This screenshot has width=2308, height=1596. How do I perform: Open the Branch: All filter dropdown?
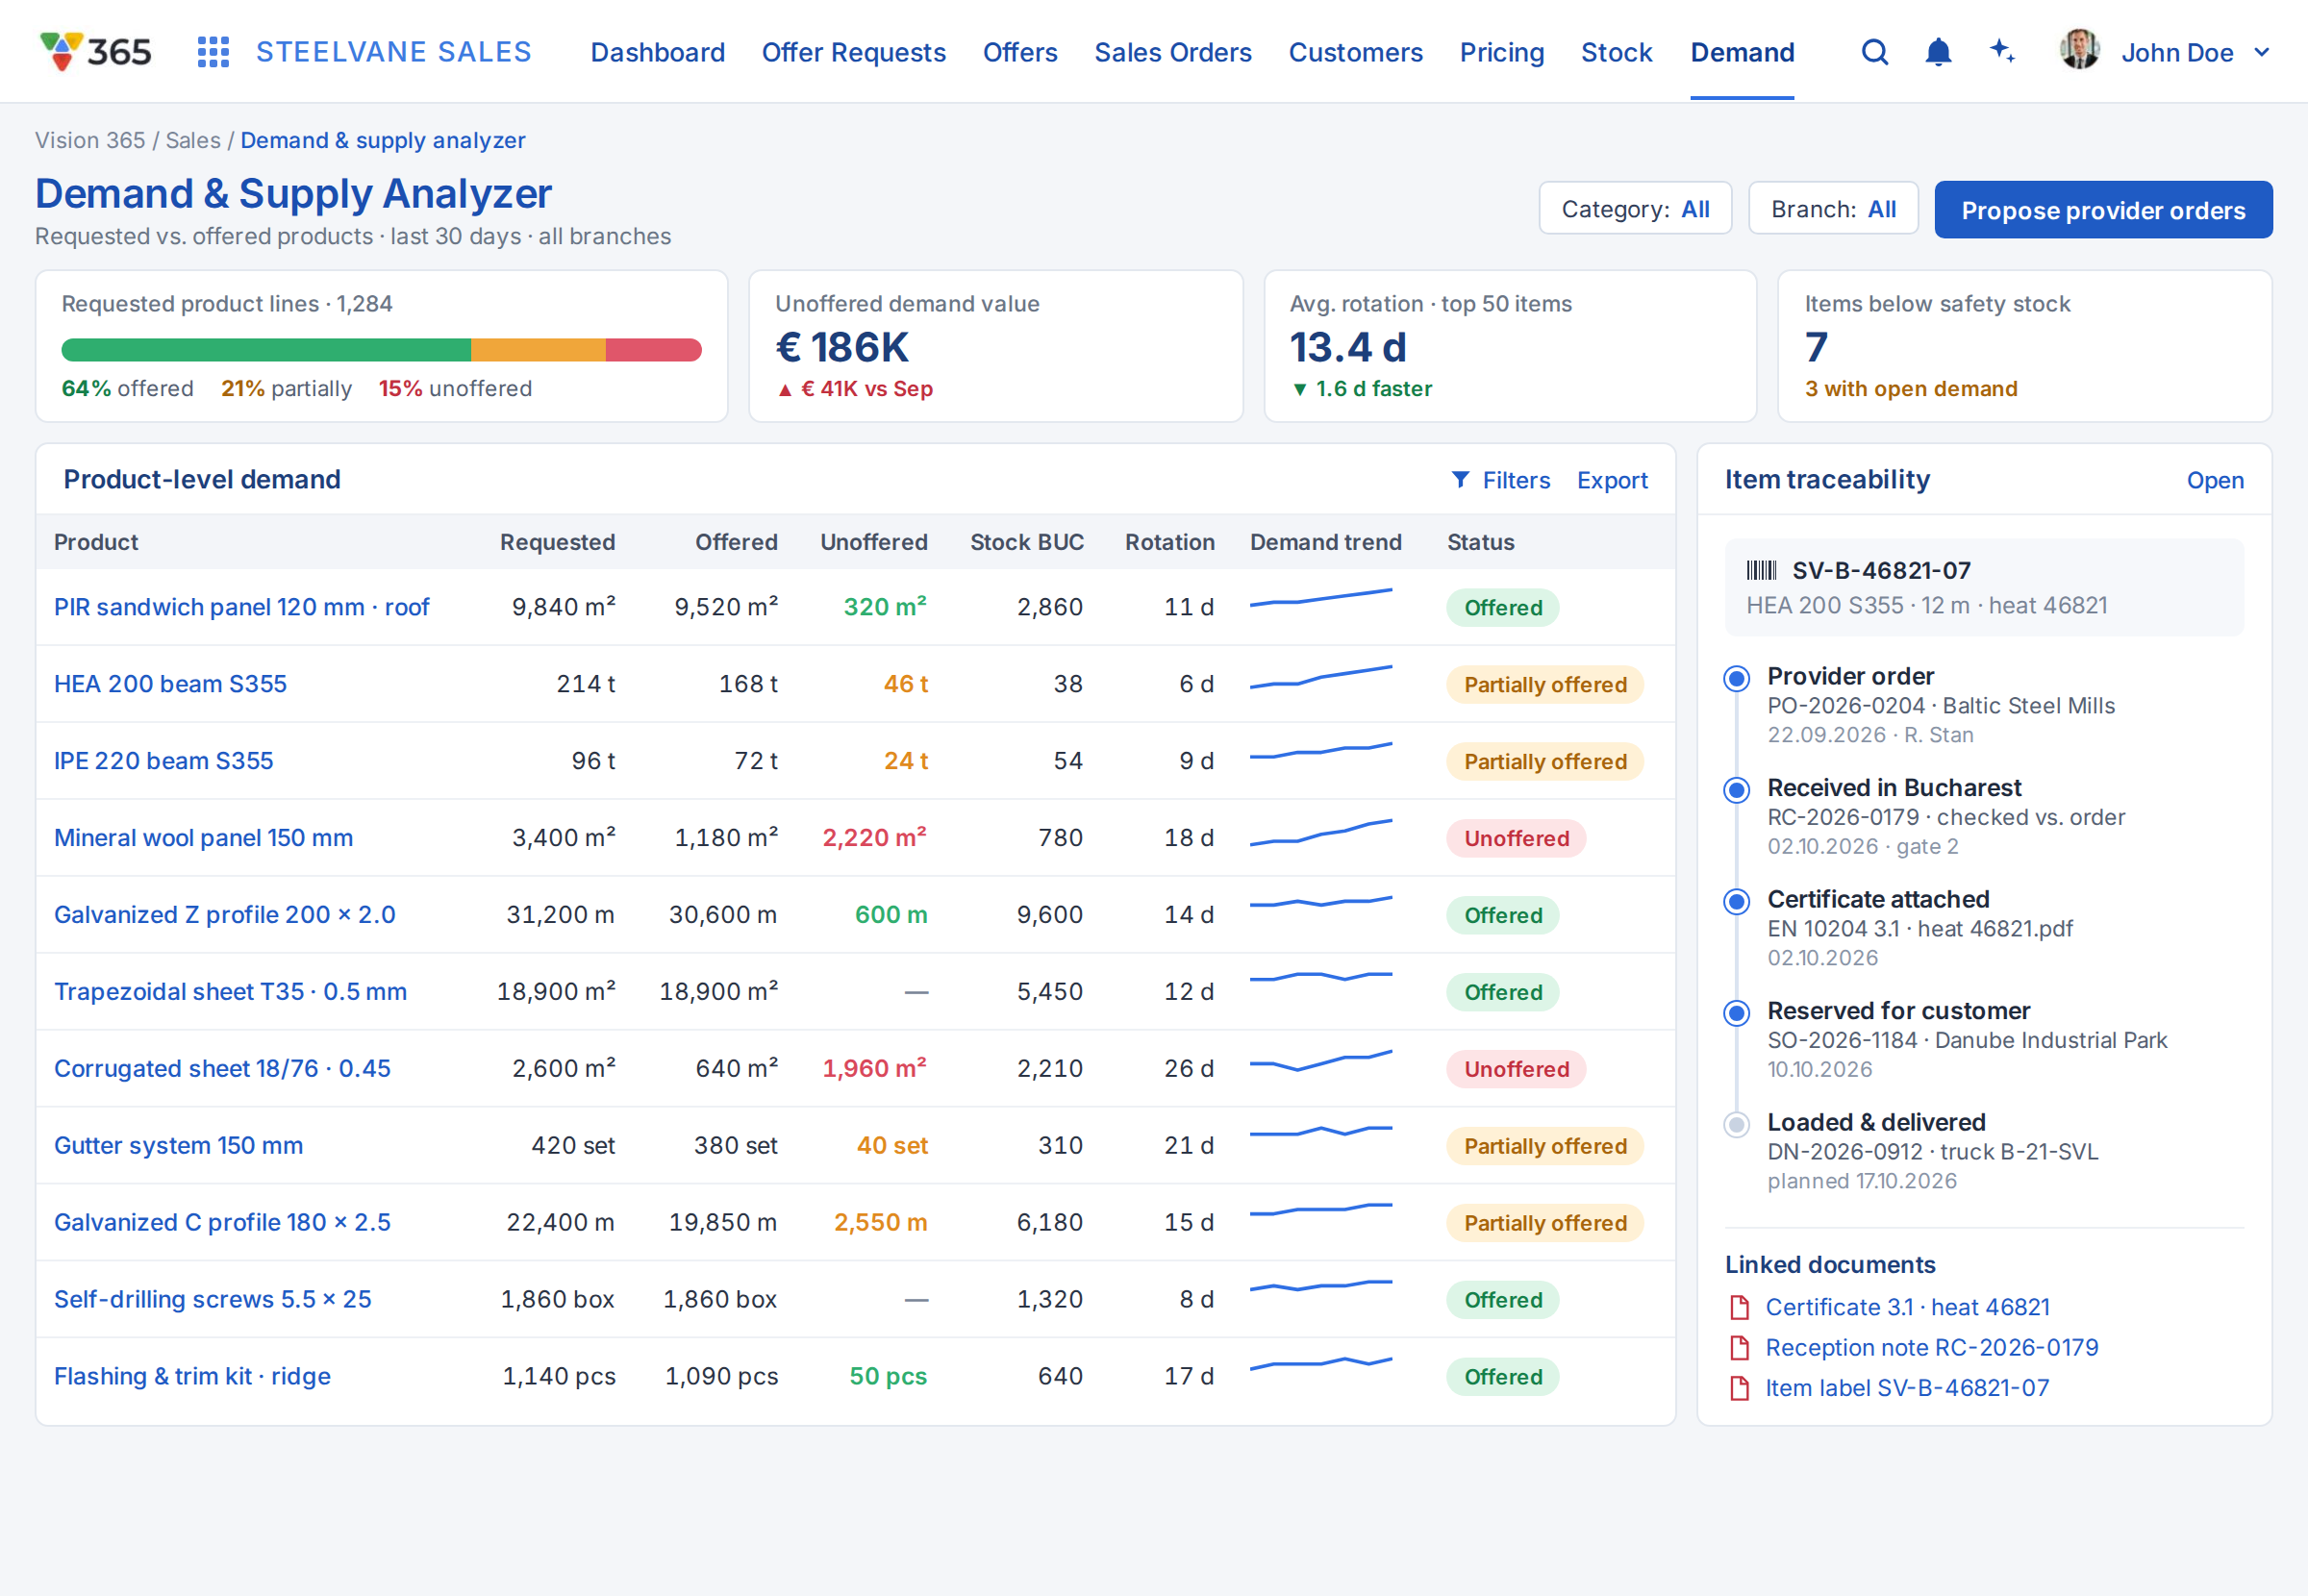(1833, 209)
